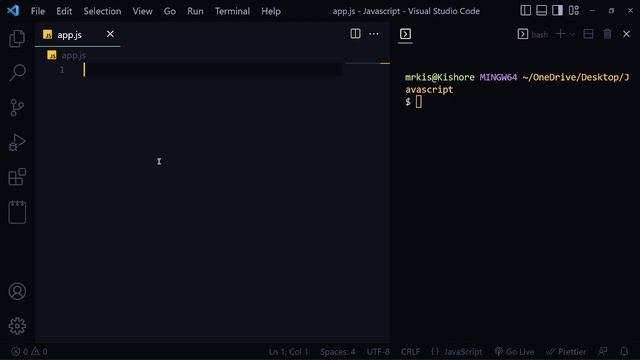Screen dimensions: 640x360
Task: Select the Terminal panel tab icon
Action: tap(405, 34)
